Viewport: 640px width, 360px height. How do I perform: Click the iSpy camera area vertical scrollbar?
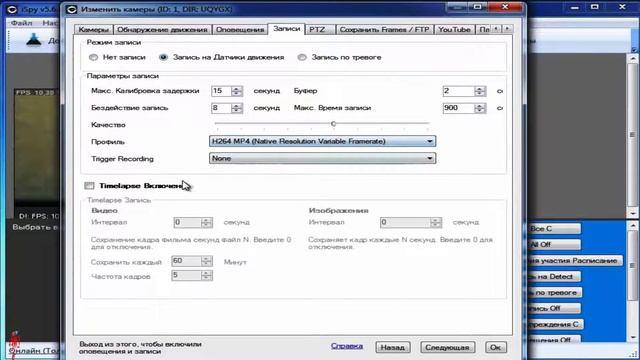[632, 136]
